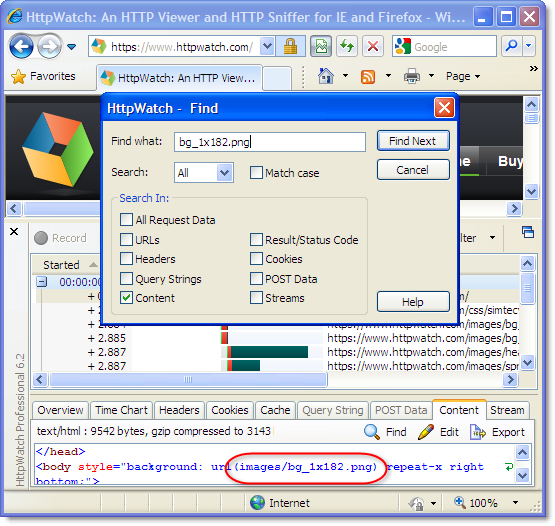Open the Cookies tab
This screenshot has width=555, height=526.
tap(230, 410)
